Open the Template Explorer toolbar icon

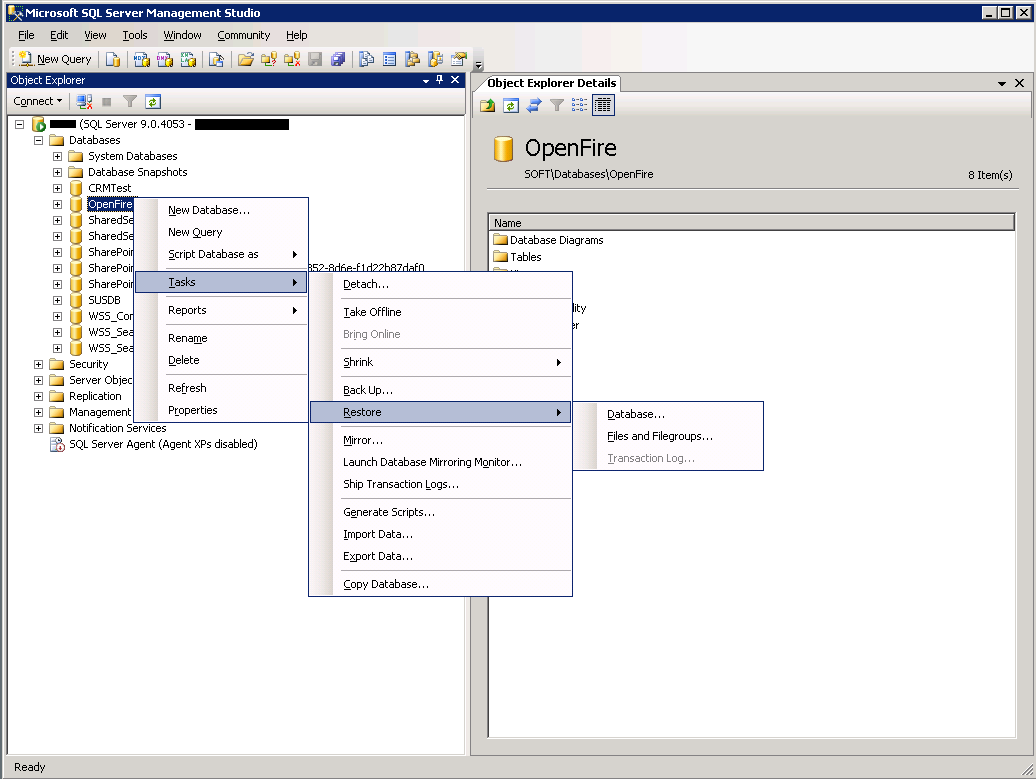tap(435, 59)
